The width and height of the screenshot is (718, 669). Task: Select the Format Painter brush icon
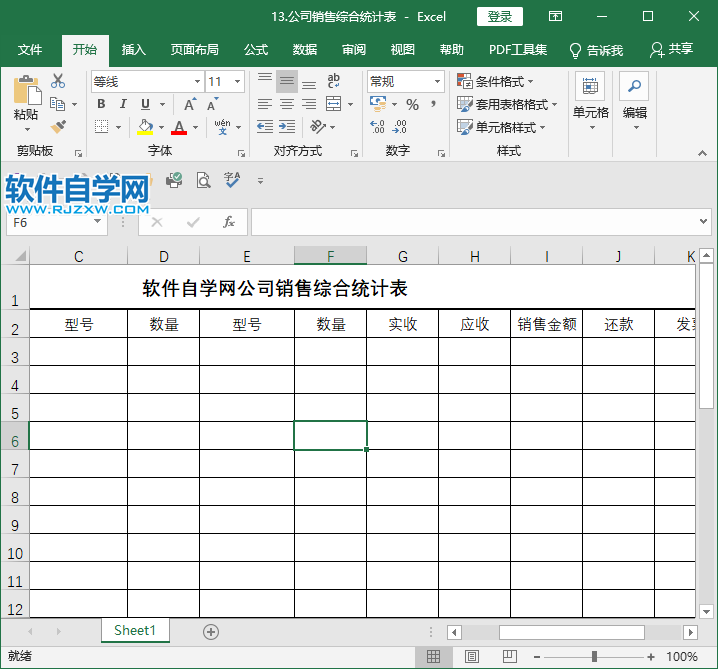pos(58,127)
